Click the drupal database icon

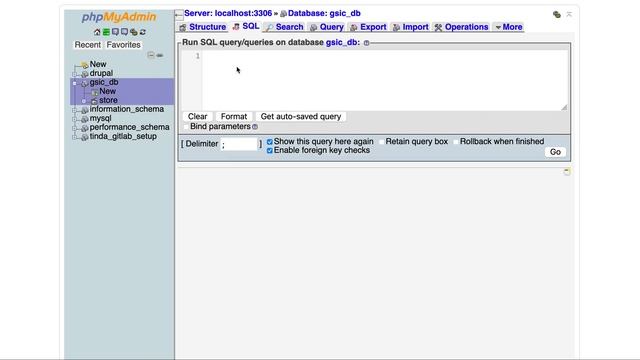click(84, 74)
